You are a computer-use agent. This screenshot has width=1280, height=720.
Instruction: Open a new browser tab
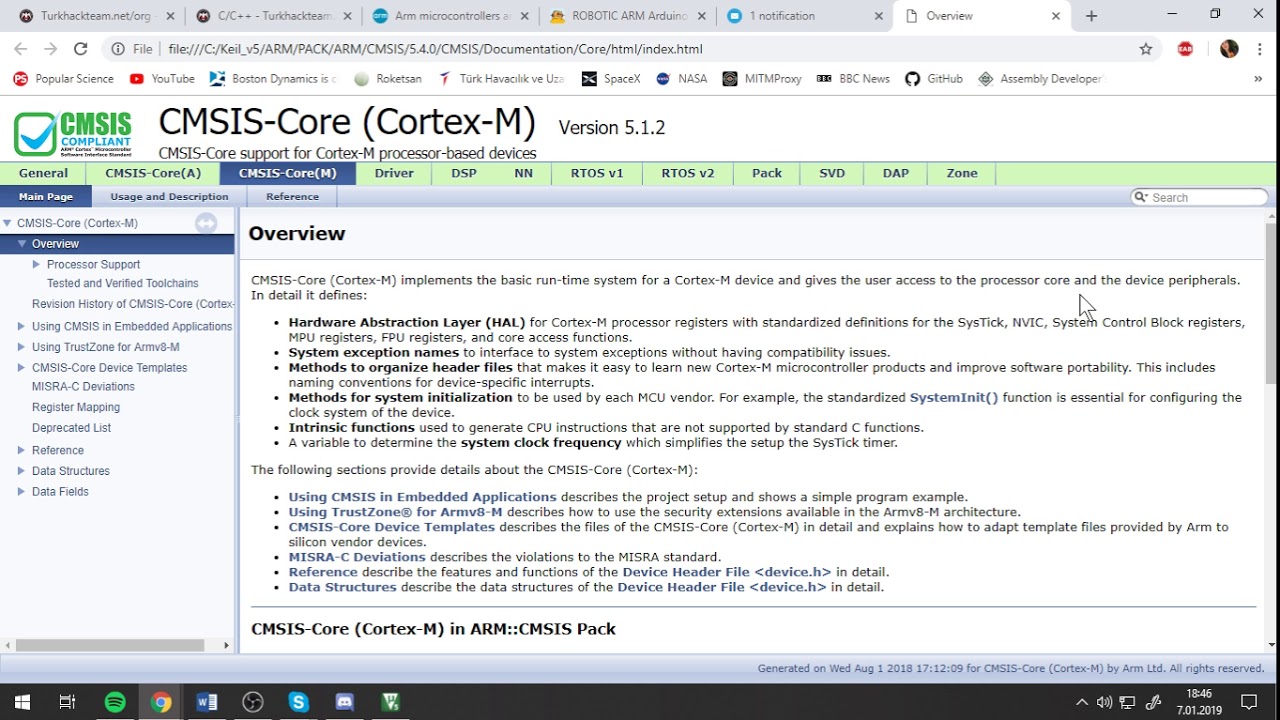[x=1091, y=16]
